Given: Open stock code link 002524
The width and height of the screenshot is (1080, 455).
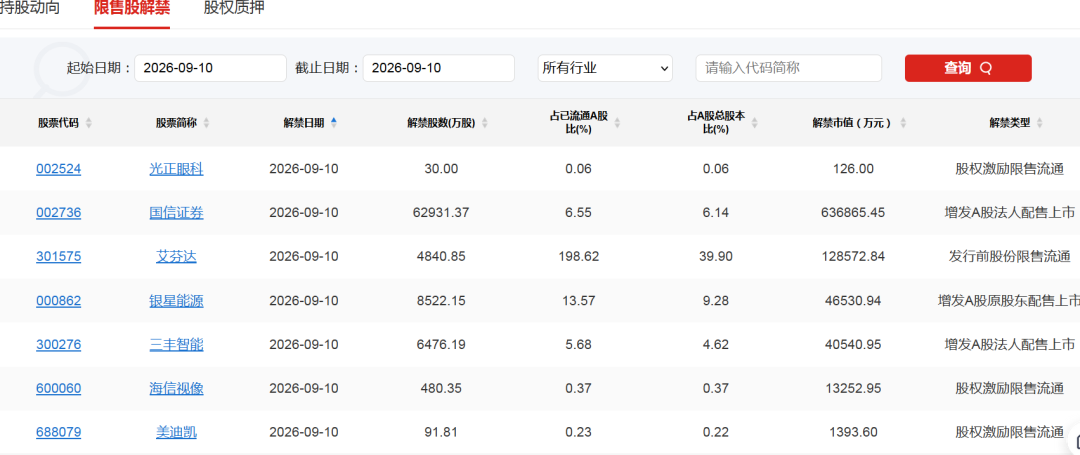Looking at the screenshot, I should pos(59,169).
